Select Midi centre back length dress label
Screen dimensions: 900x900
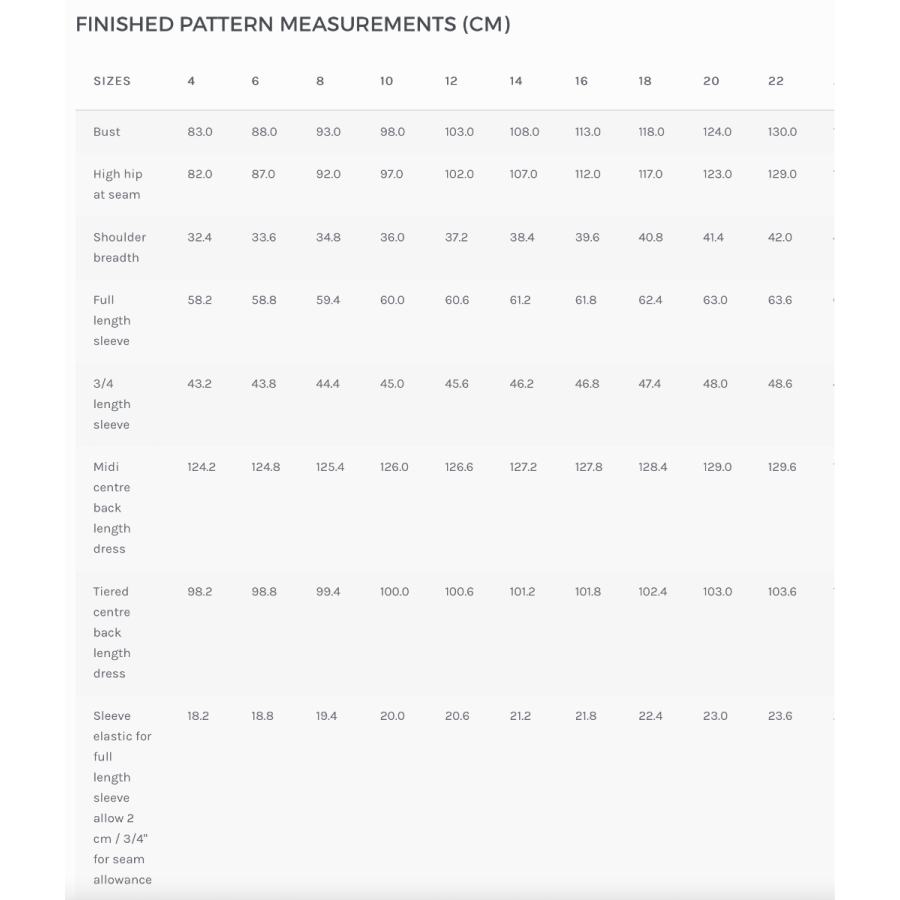pyautogui.click(x=111, y=507)
